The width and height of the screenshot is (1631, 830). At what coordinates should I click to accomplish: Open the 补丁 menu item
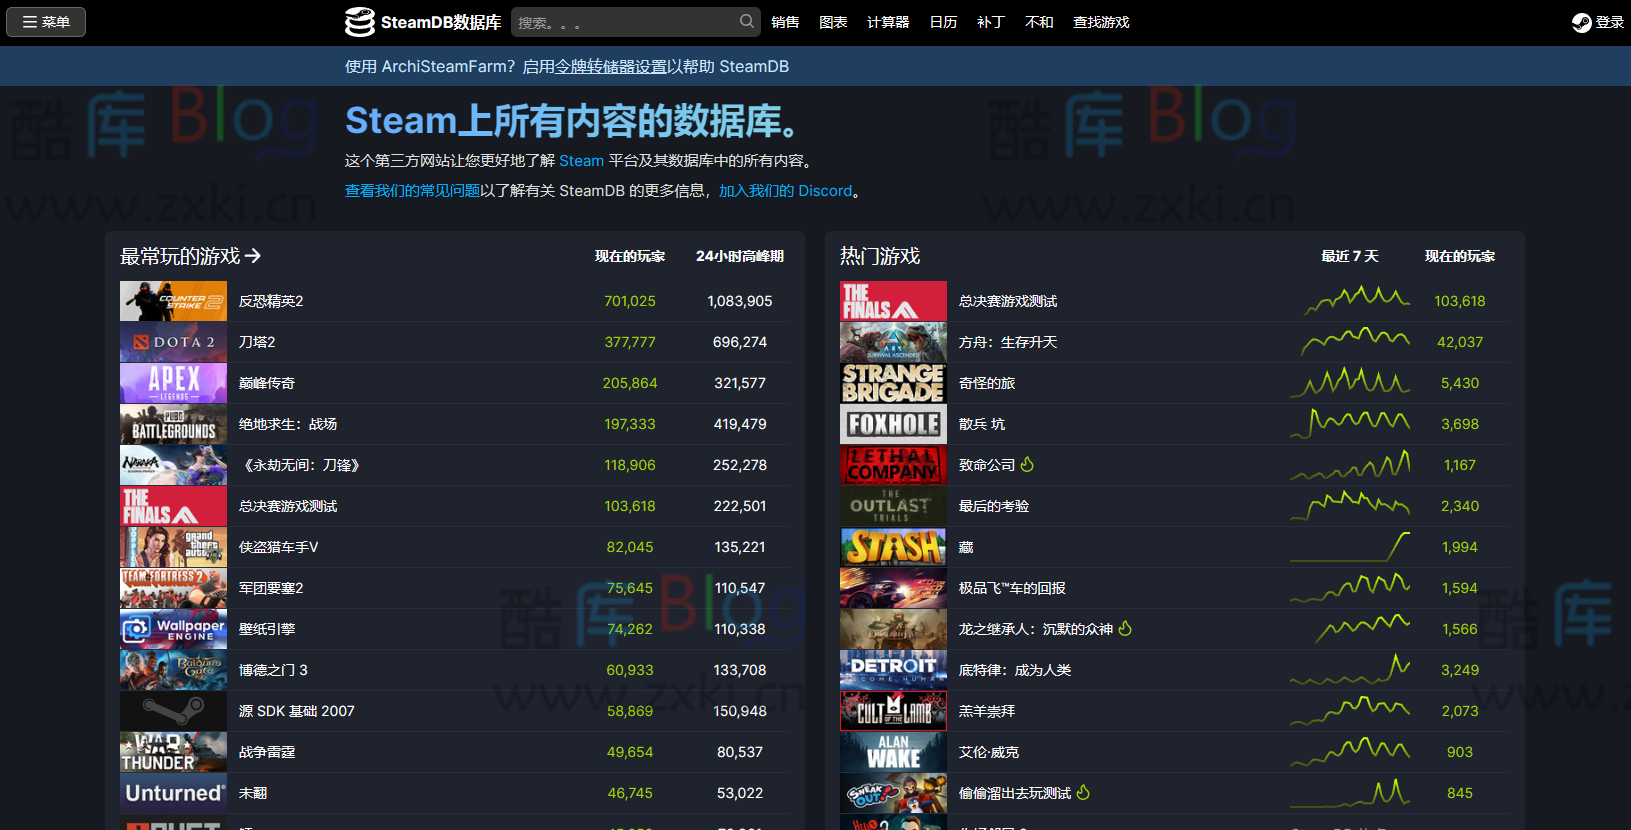click(x=991, y=22)
